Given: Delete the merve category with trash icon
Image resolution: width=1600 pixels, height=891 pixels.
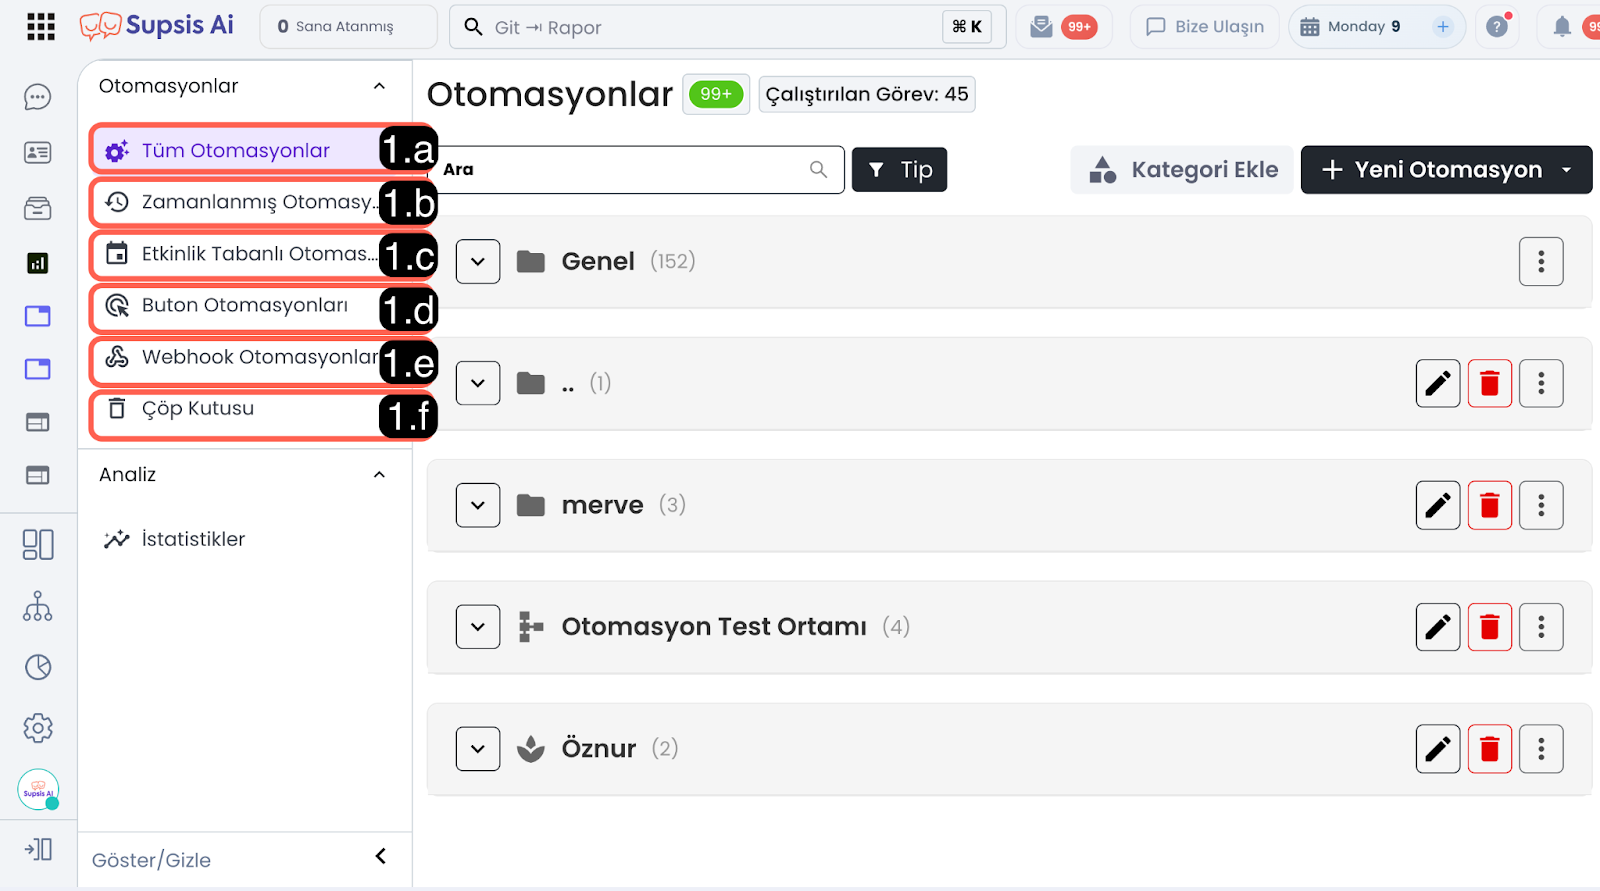Looking at the screenshot, I should tap(1489, 505).
